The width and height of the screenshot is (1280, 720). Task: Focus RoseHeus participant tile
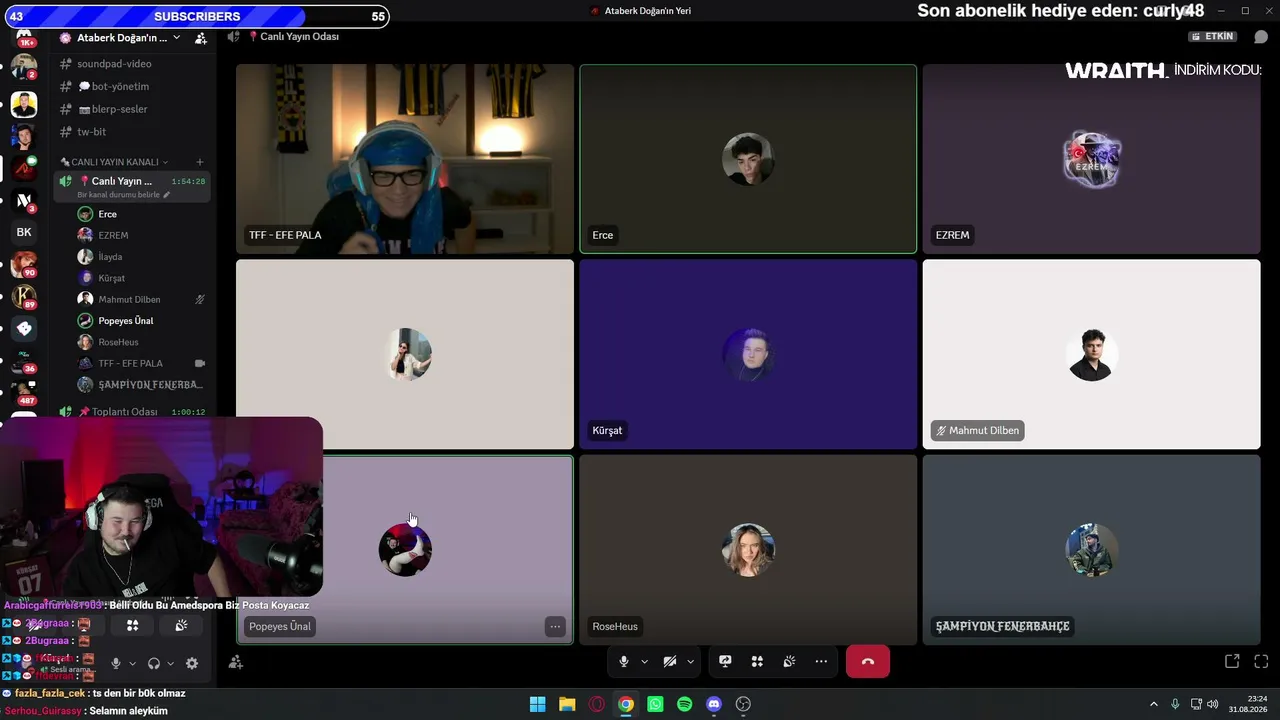point(748,550)
